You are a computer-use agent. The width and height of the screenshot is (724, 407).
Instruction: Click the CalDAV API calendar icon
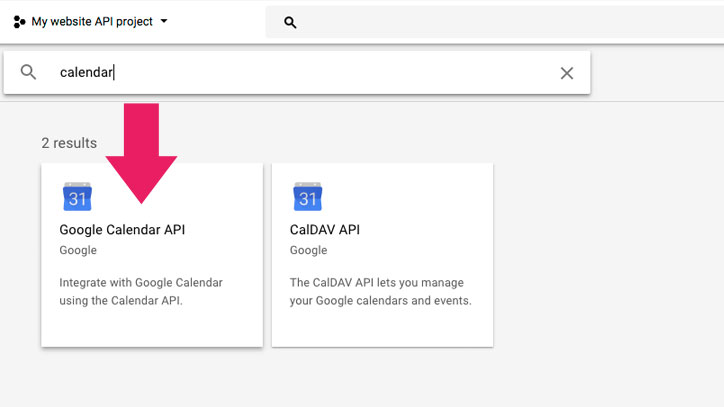click(x=307, y=197)
